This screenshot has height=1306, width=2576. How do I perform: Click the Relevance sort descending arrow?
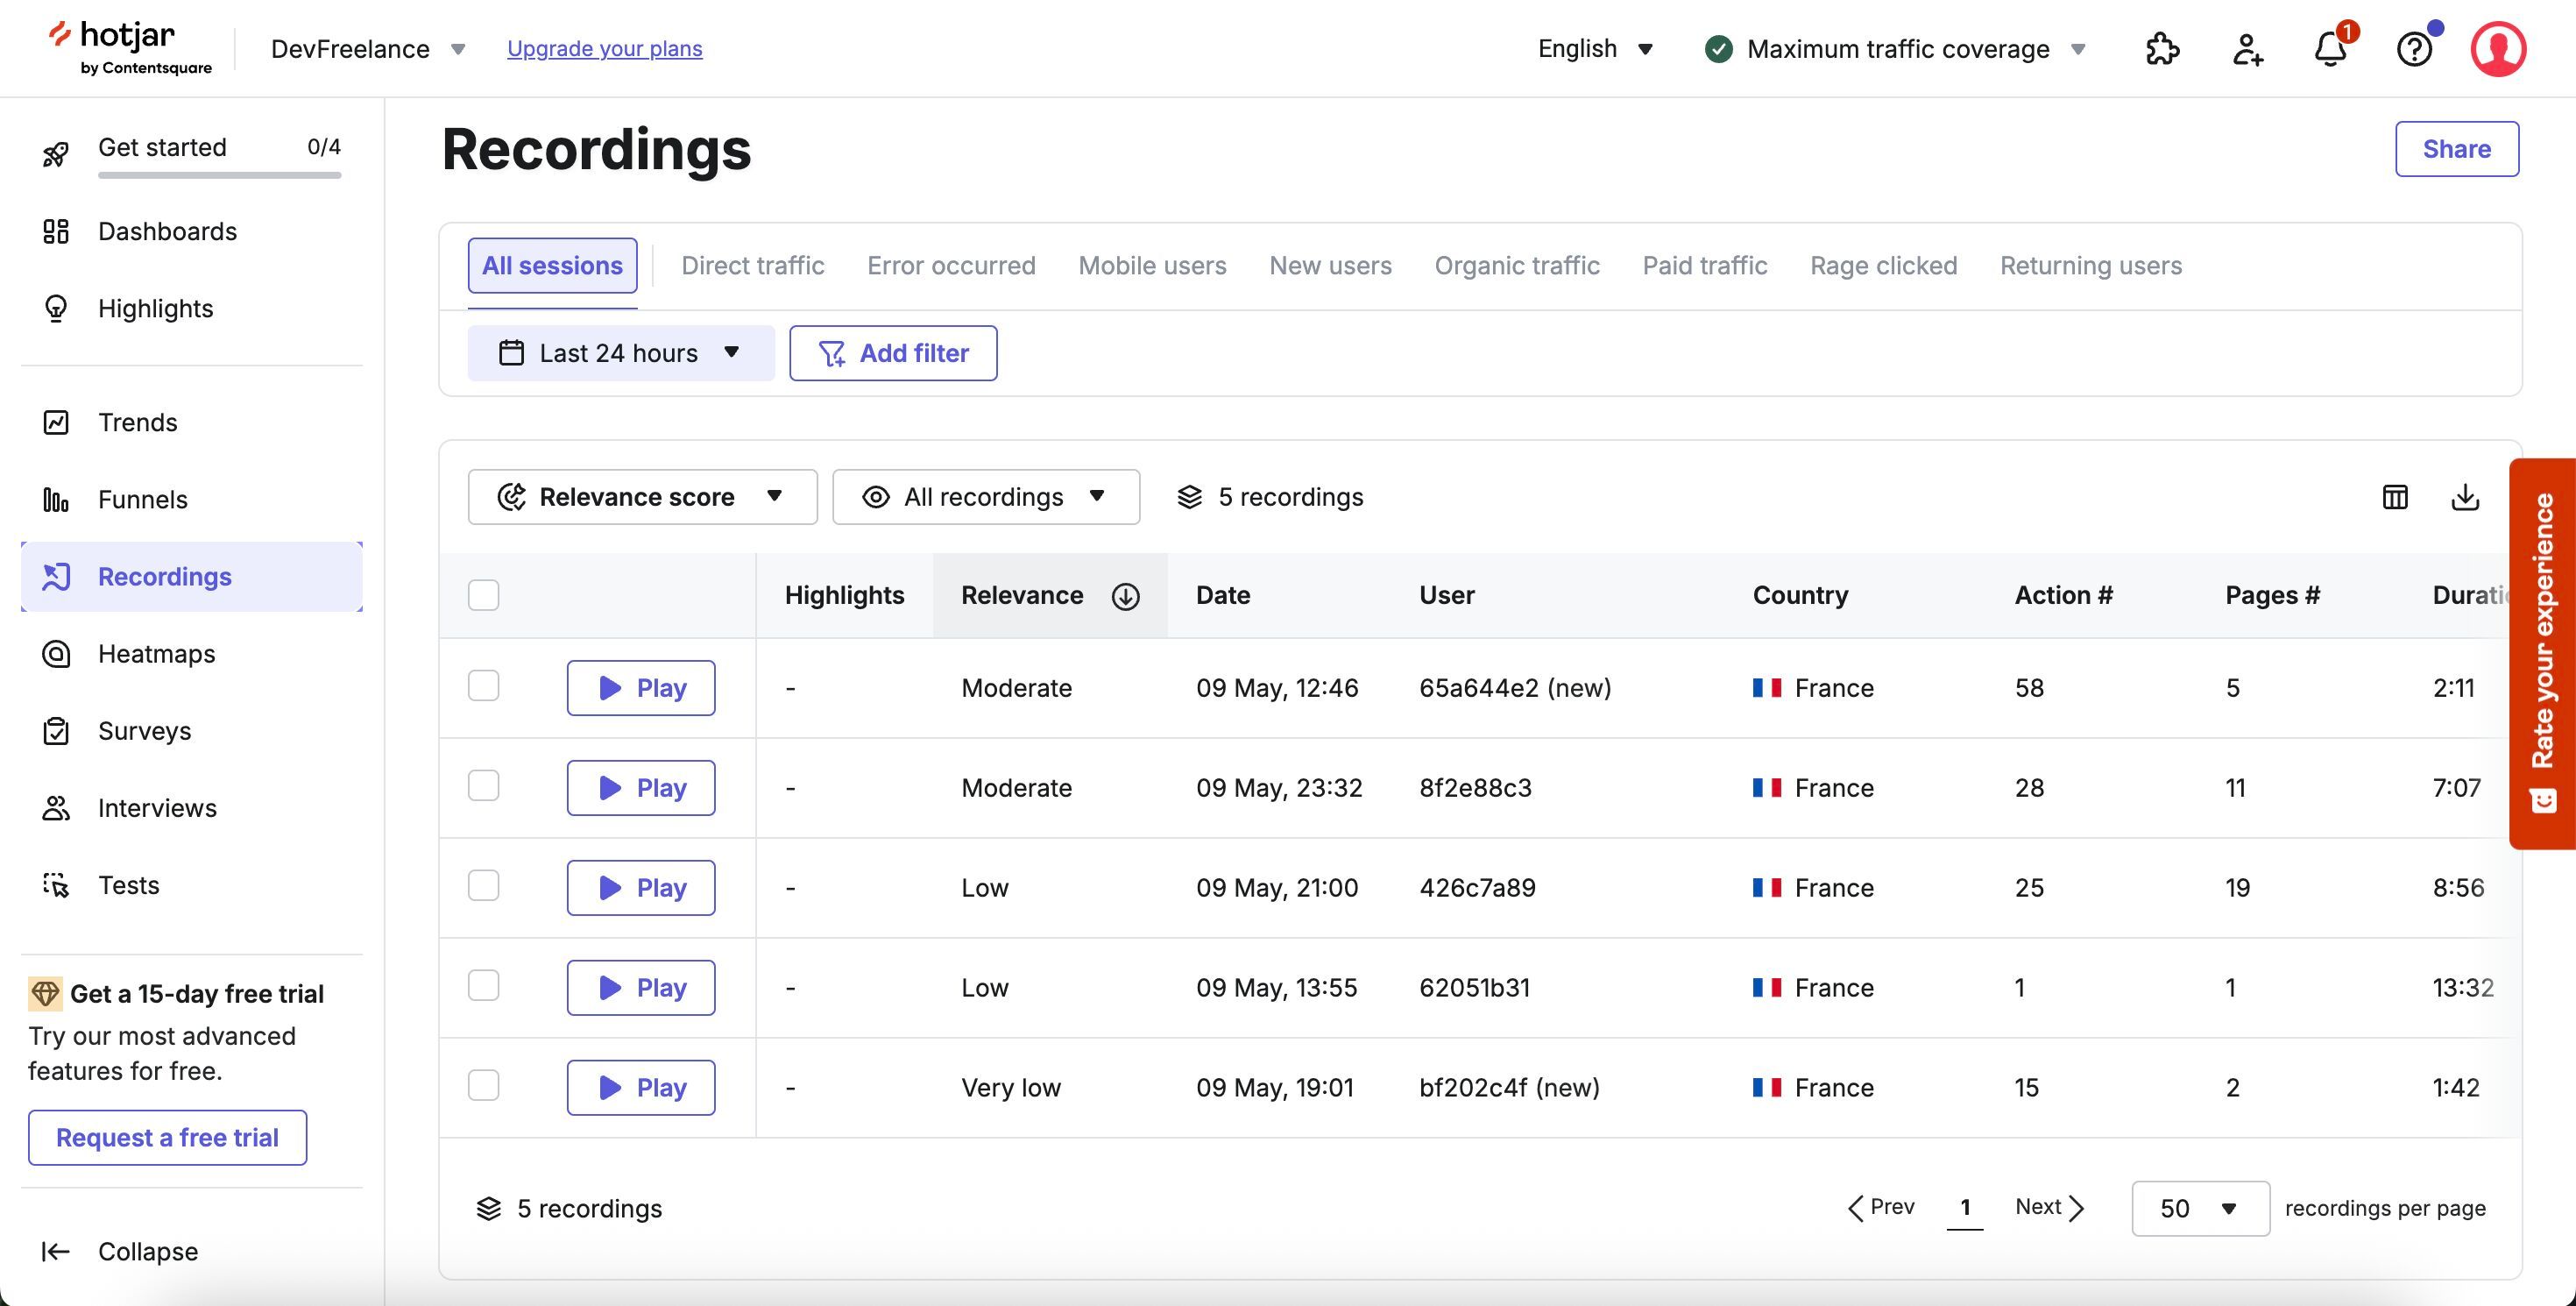click(1126, 596)
